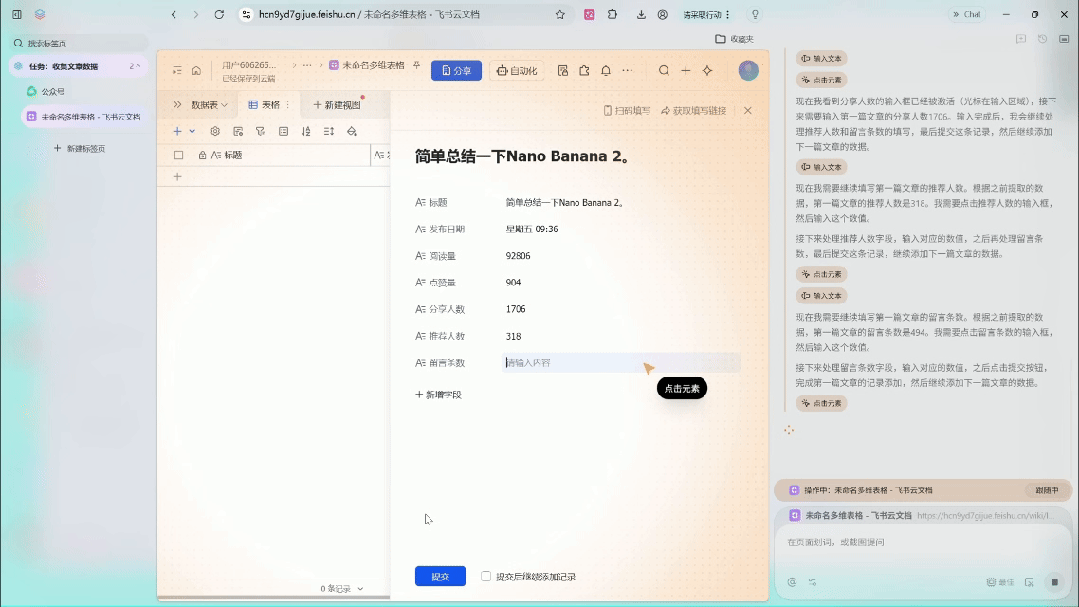The image size is (1079, 607).
Task: Click the notification bell in the document toolbar
Action: [x=604, y=71]
